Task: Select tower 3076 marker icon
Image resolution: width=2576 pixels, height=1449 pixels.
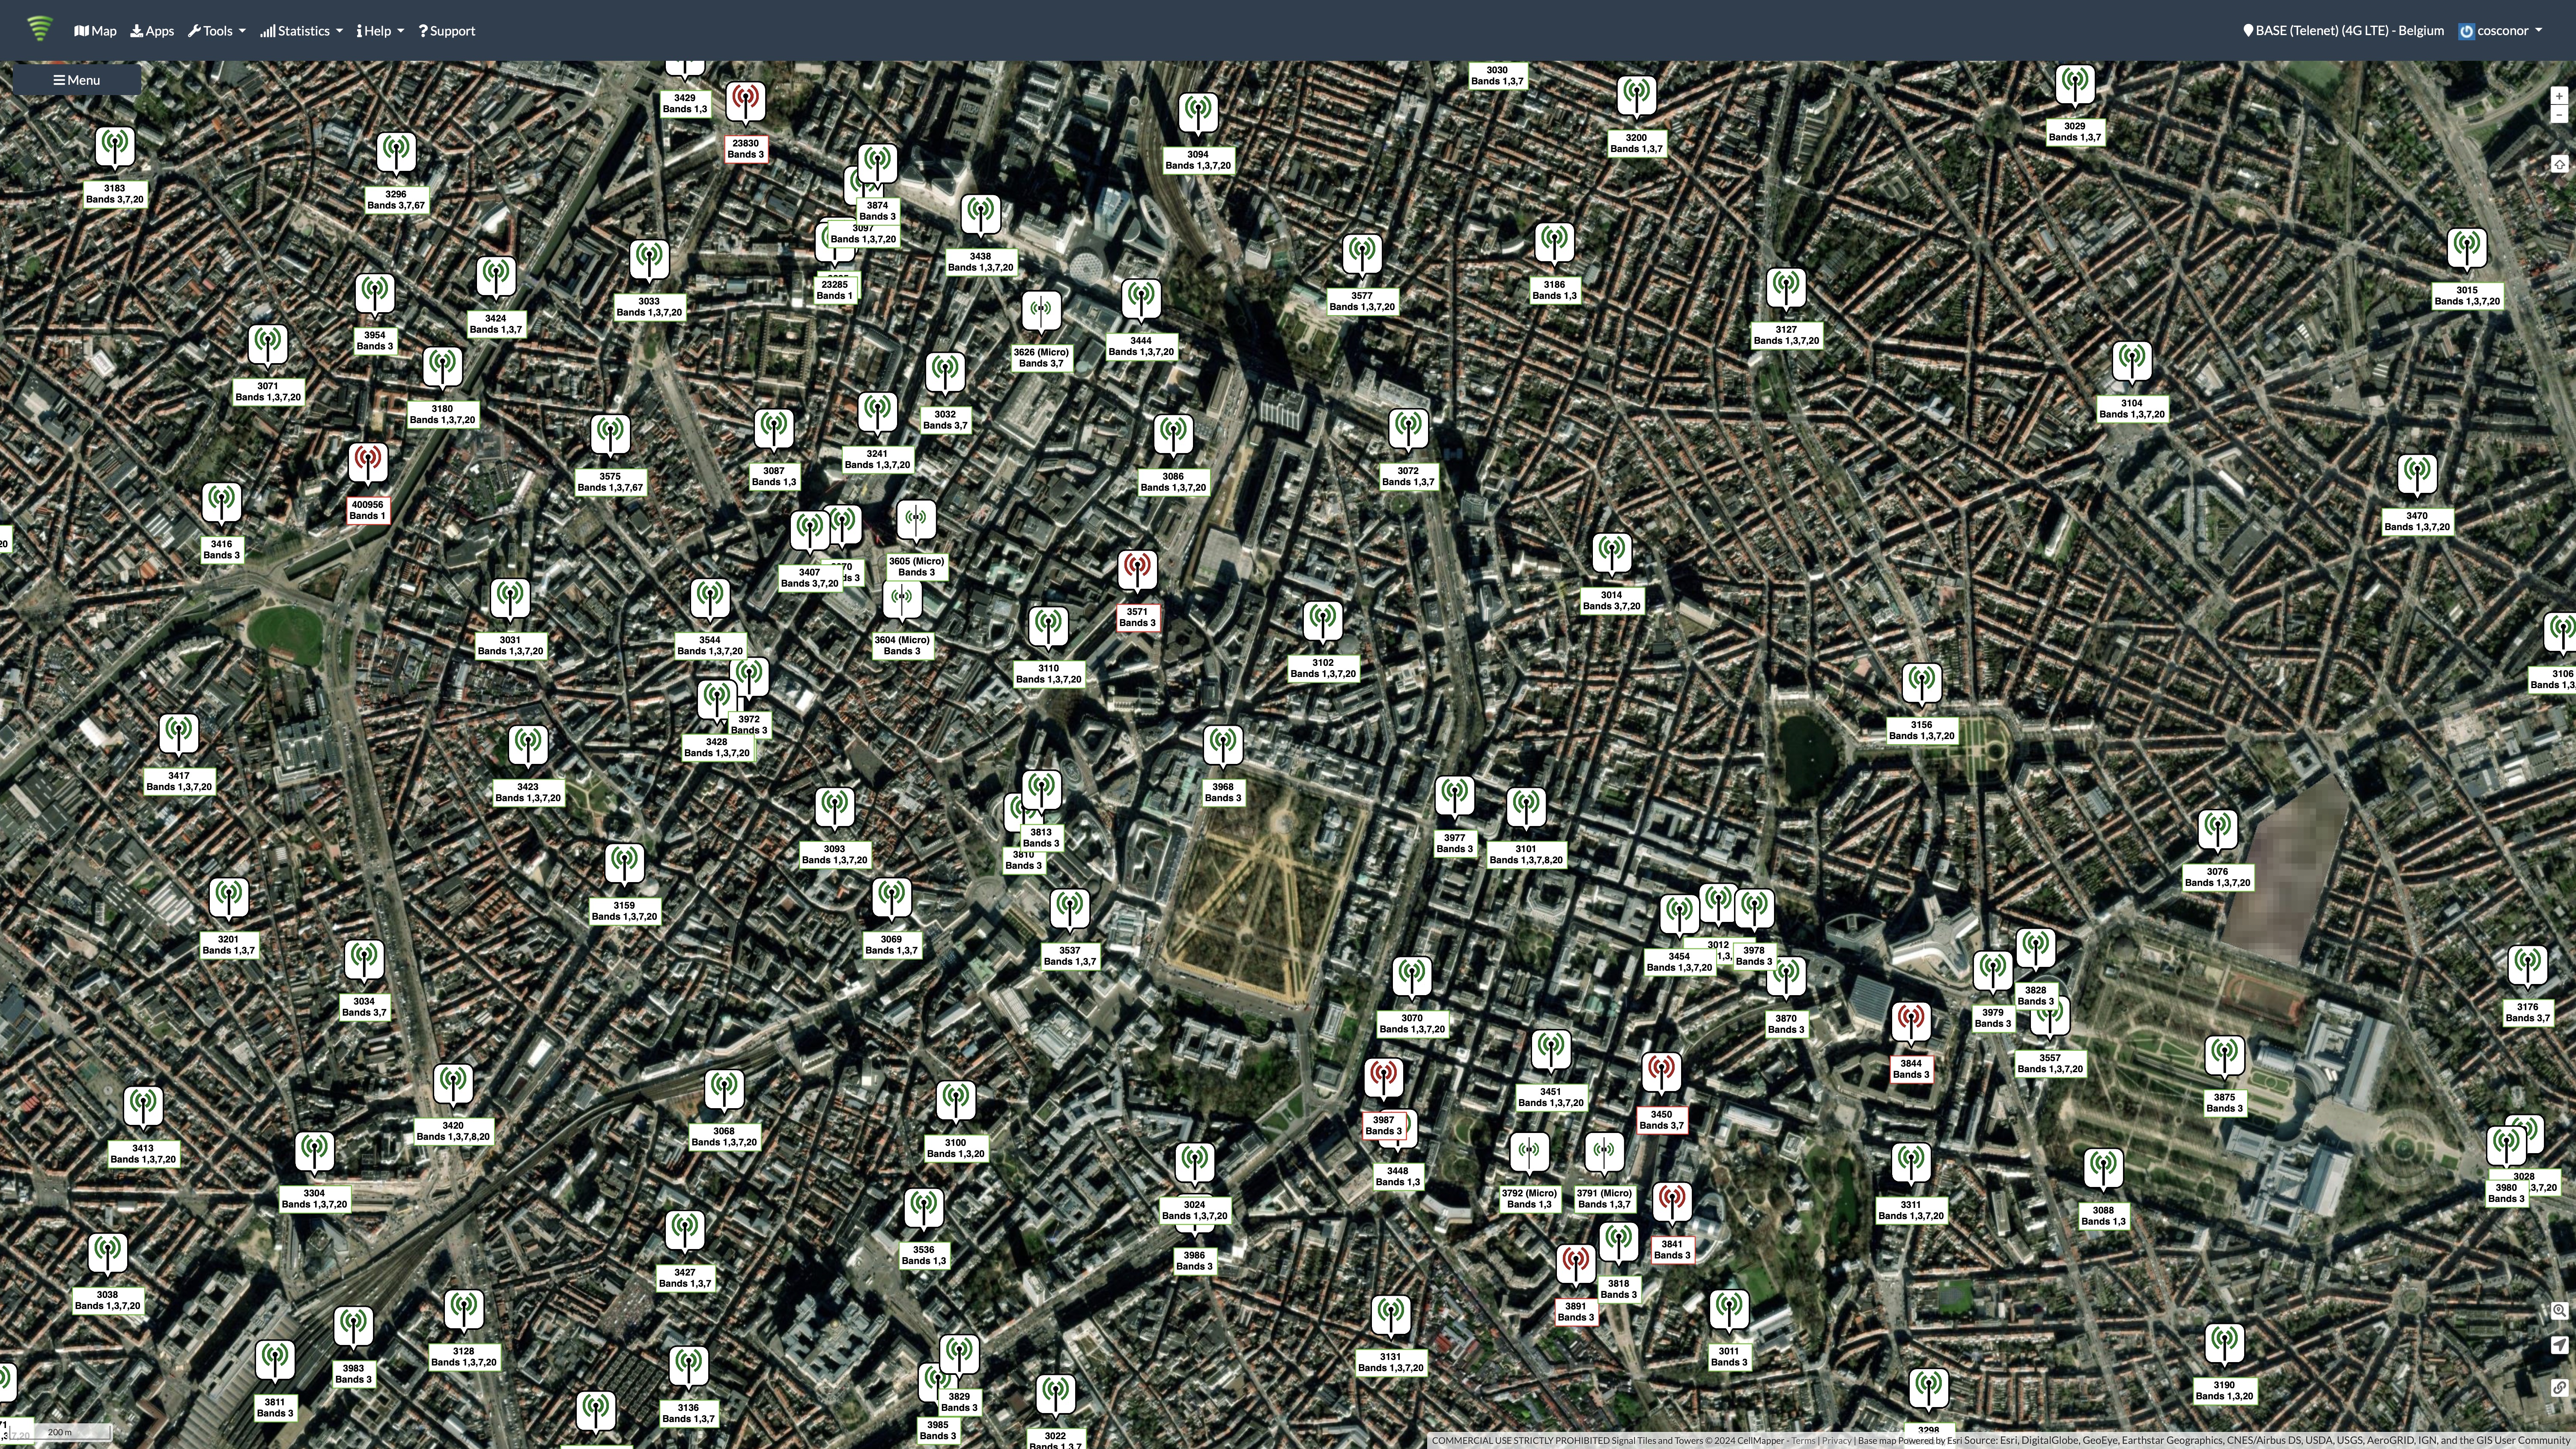Action: pyautogui.click(x=2217, y=832)
